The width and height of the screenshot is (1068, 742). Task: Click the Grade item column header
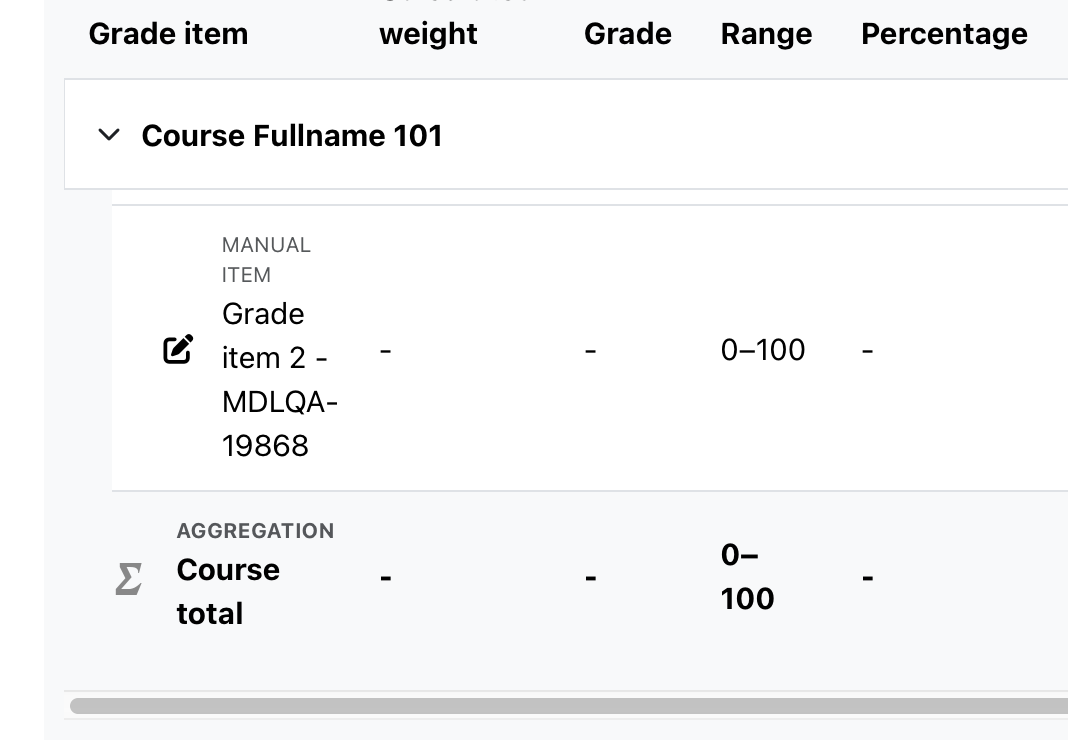(168, 33)
